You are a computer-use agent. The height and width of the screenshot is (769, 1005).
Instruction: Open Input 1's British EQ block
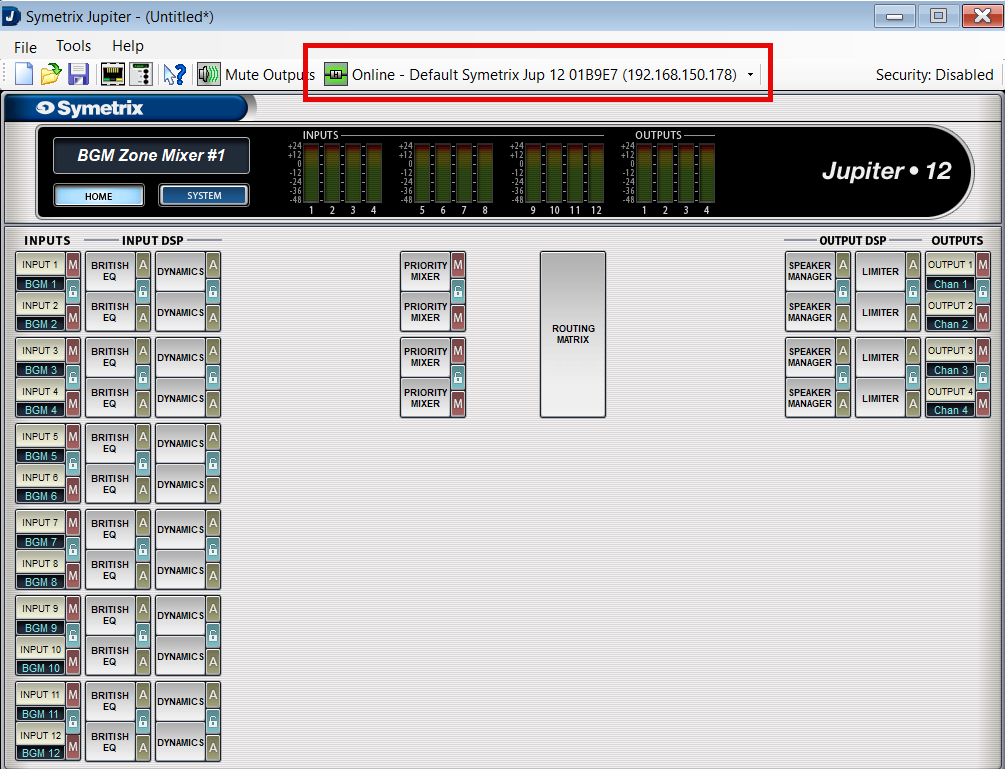[110, 271]
